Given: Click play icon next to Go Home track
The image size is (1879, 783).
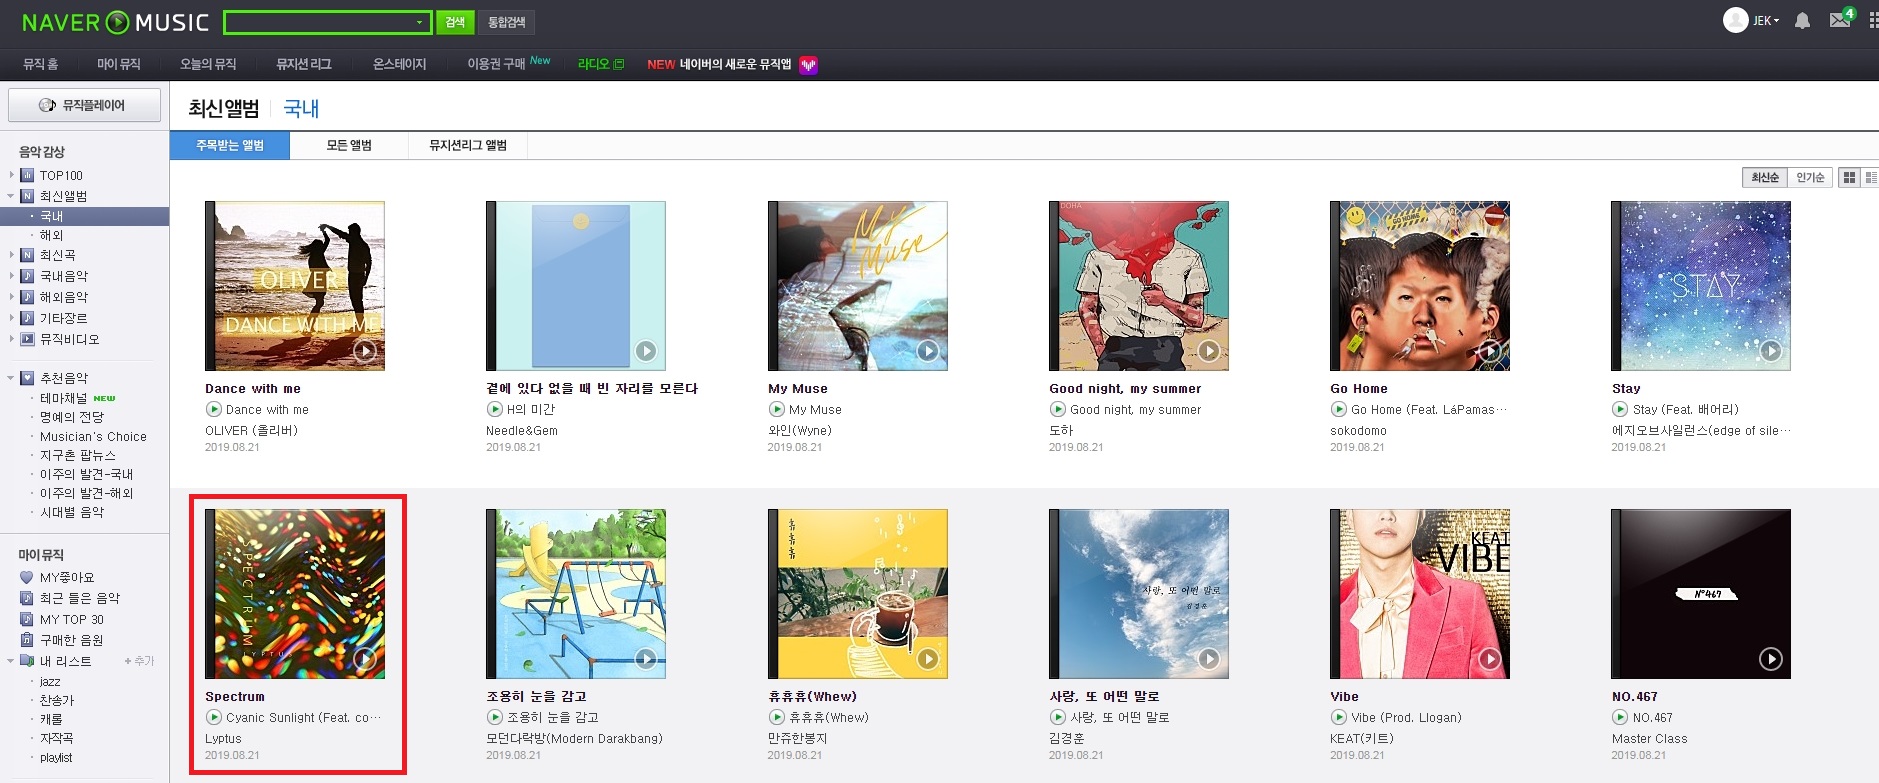Looking at the screenshot, I should point(1339,409).
